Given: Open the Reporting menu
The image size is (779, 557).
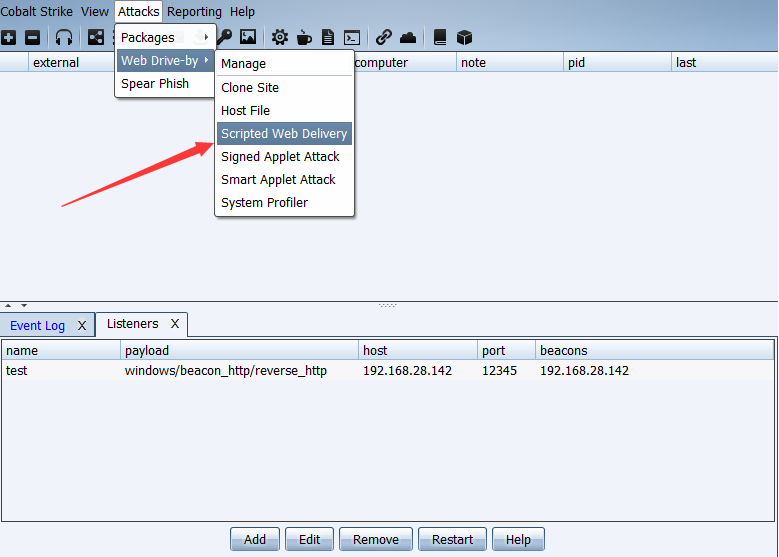Looking at the screenshot, I should pos(194,12).
